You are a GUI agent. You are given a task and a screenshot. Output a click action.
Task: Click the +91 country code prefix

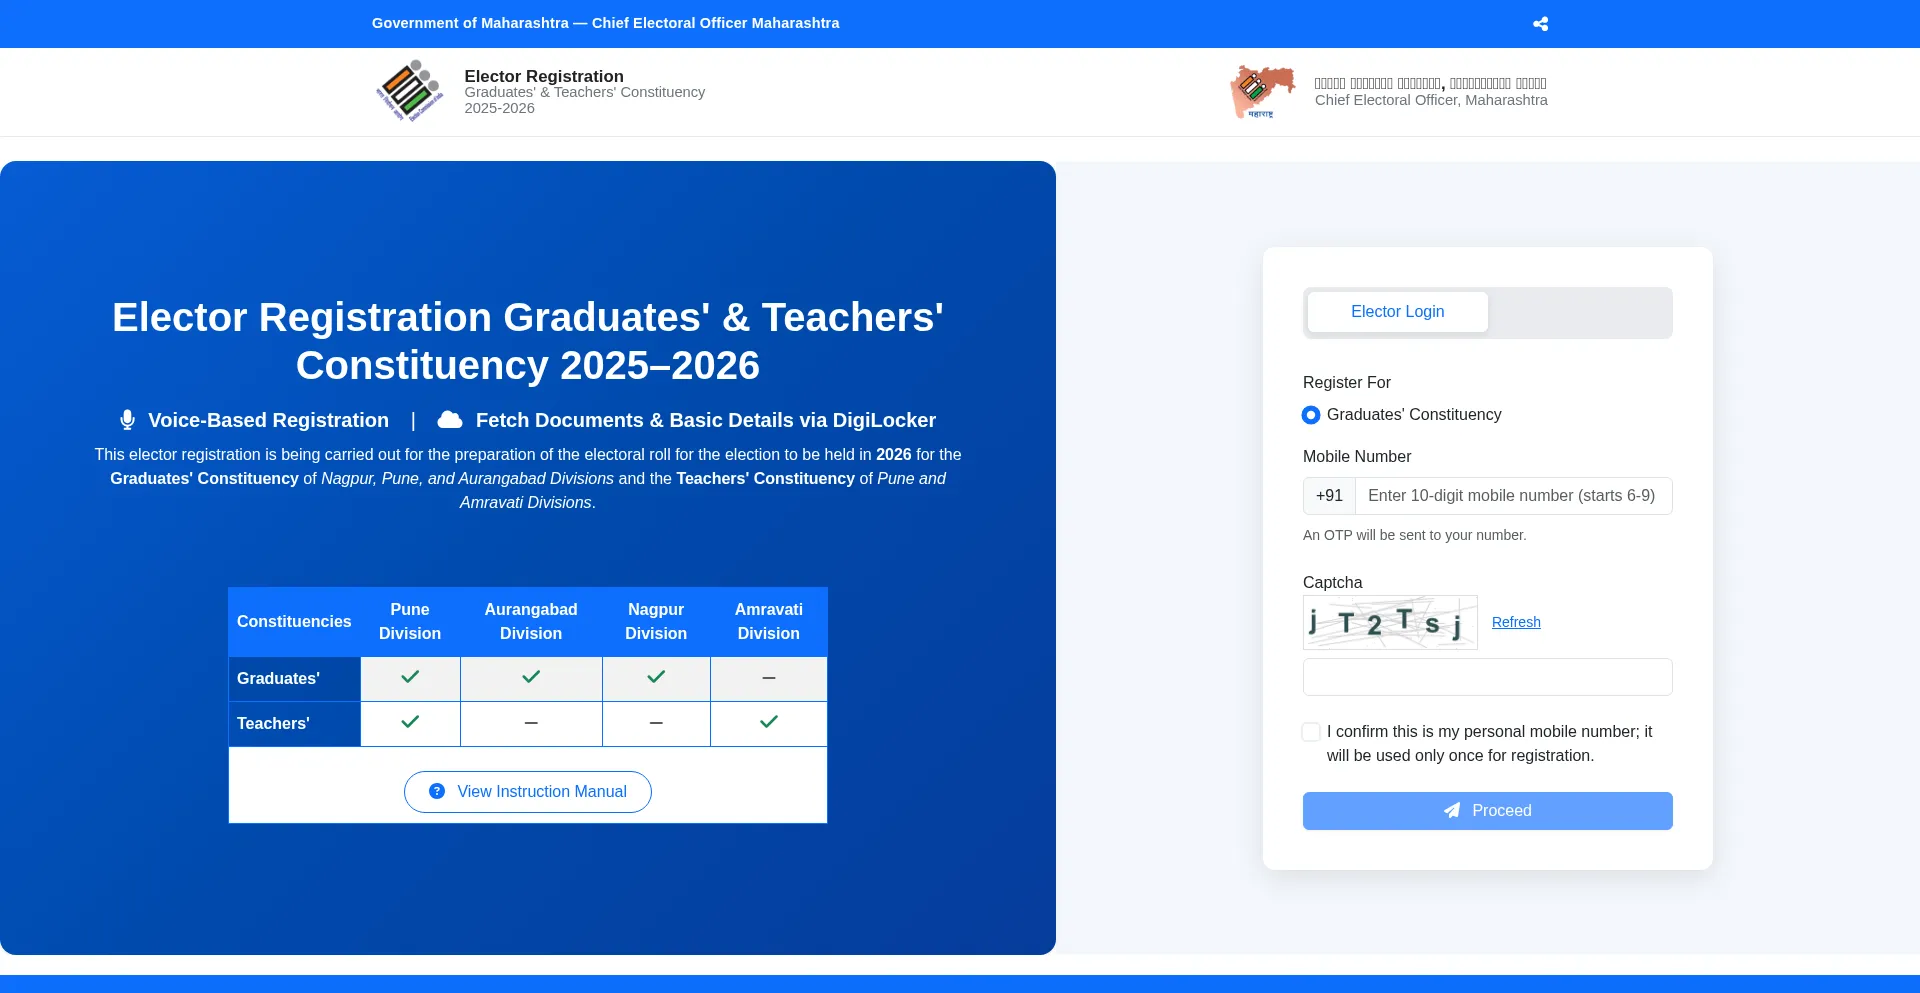(x=1329, y=496)
